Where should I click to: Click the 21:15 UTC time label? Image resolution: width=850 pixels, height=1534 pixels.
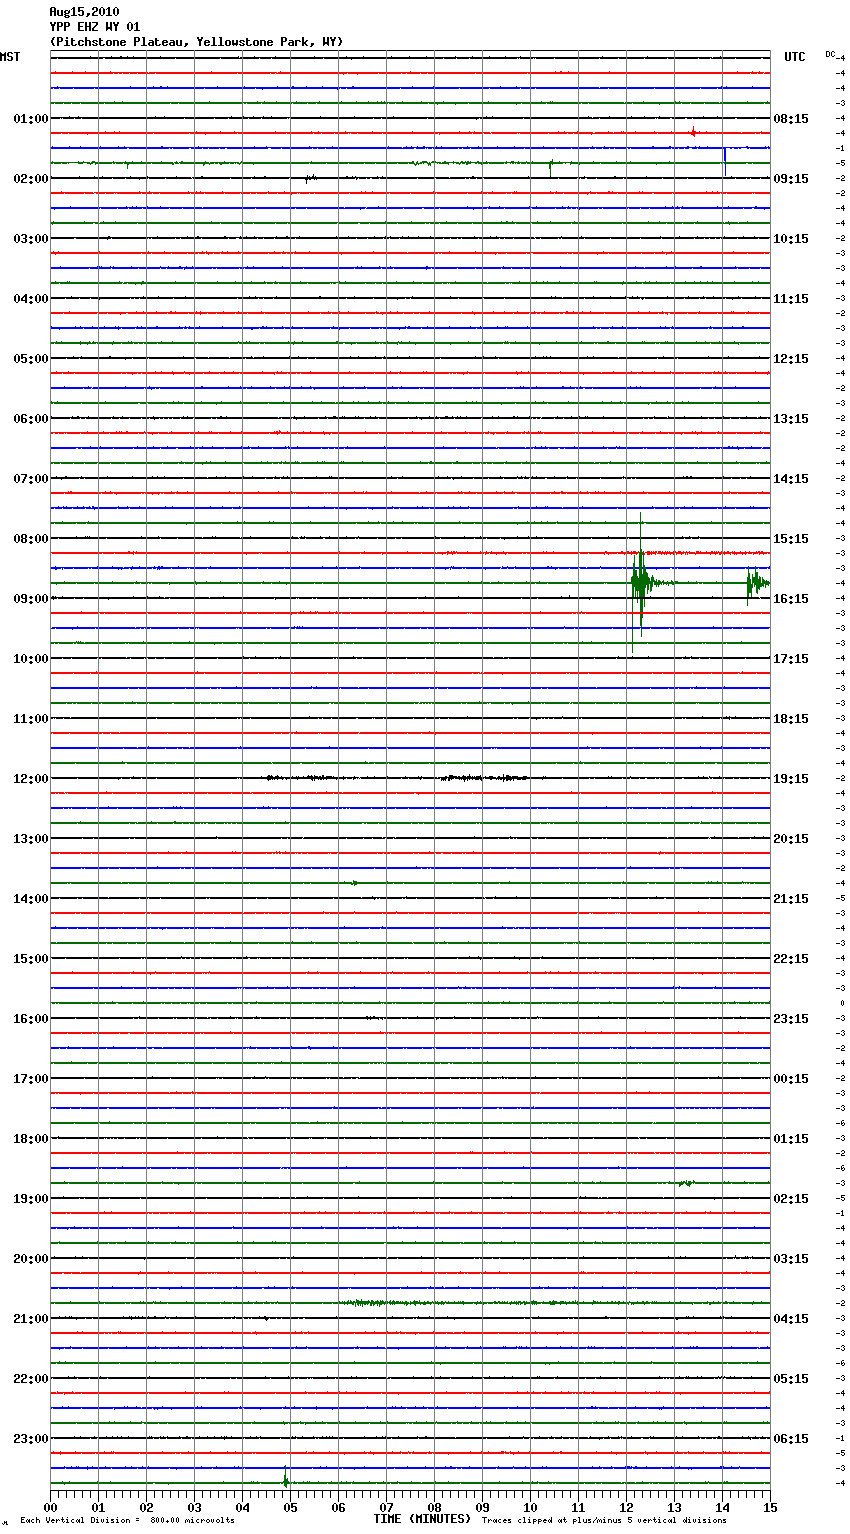tap(791, 899)
